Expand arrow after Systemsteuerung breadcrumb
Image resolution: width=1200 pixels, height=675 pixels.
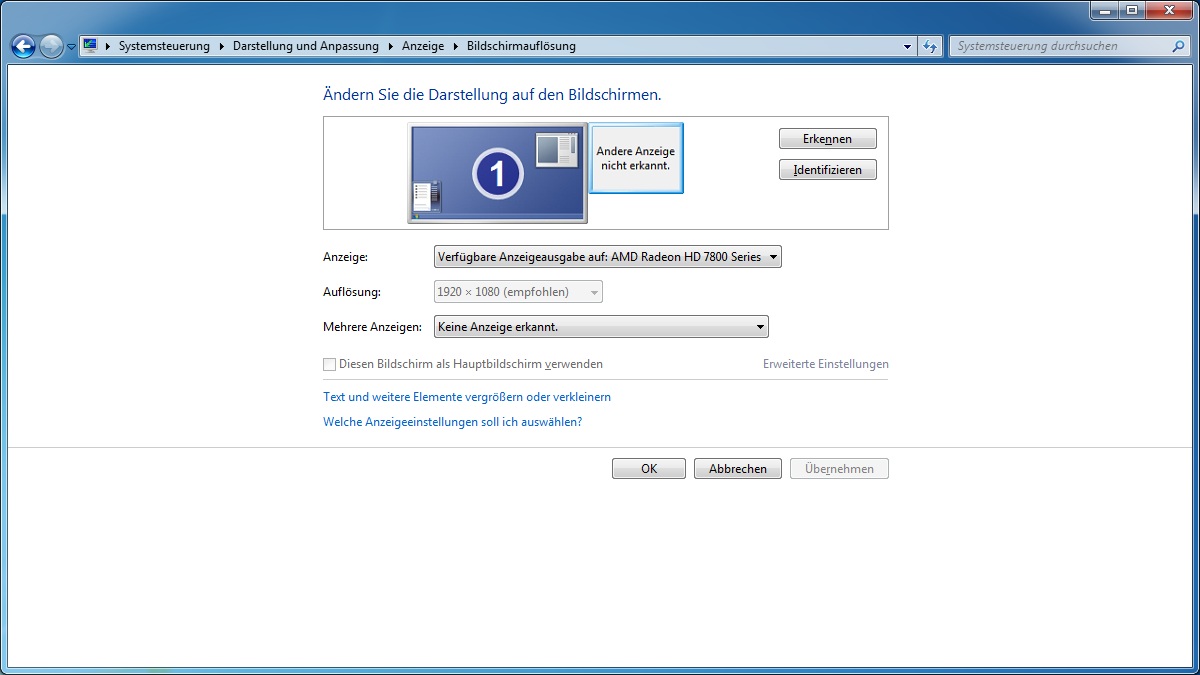point(221,46)
